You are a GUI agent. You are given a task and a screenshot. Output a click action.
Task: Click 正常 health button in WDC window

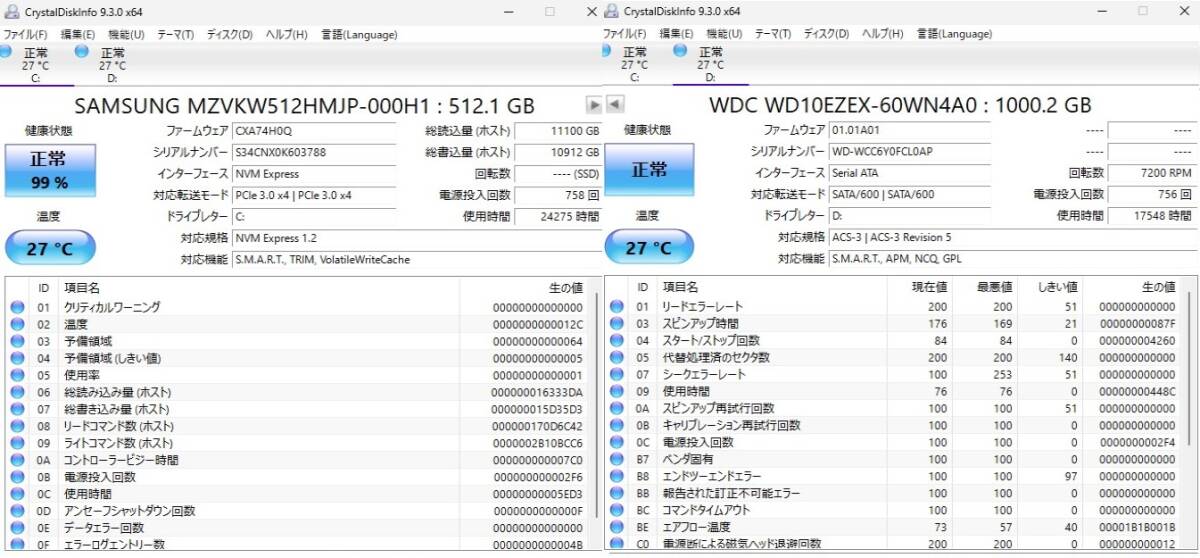click(x=649, y=170)
